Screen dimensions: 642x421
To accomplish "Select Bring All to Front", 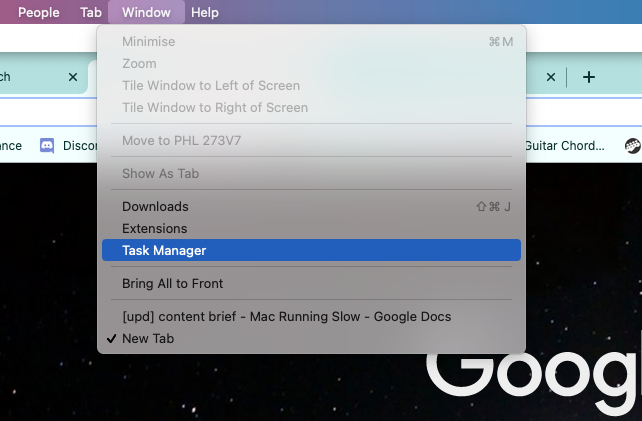I will (x=311, y=283).
